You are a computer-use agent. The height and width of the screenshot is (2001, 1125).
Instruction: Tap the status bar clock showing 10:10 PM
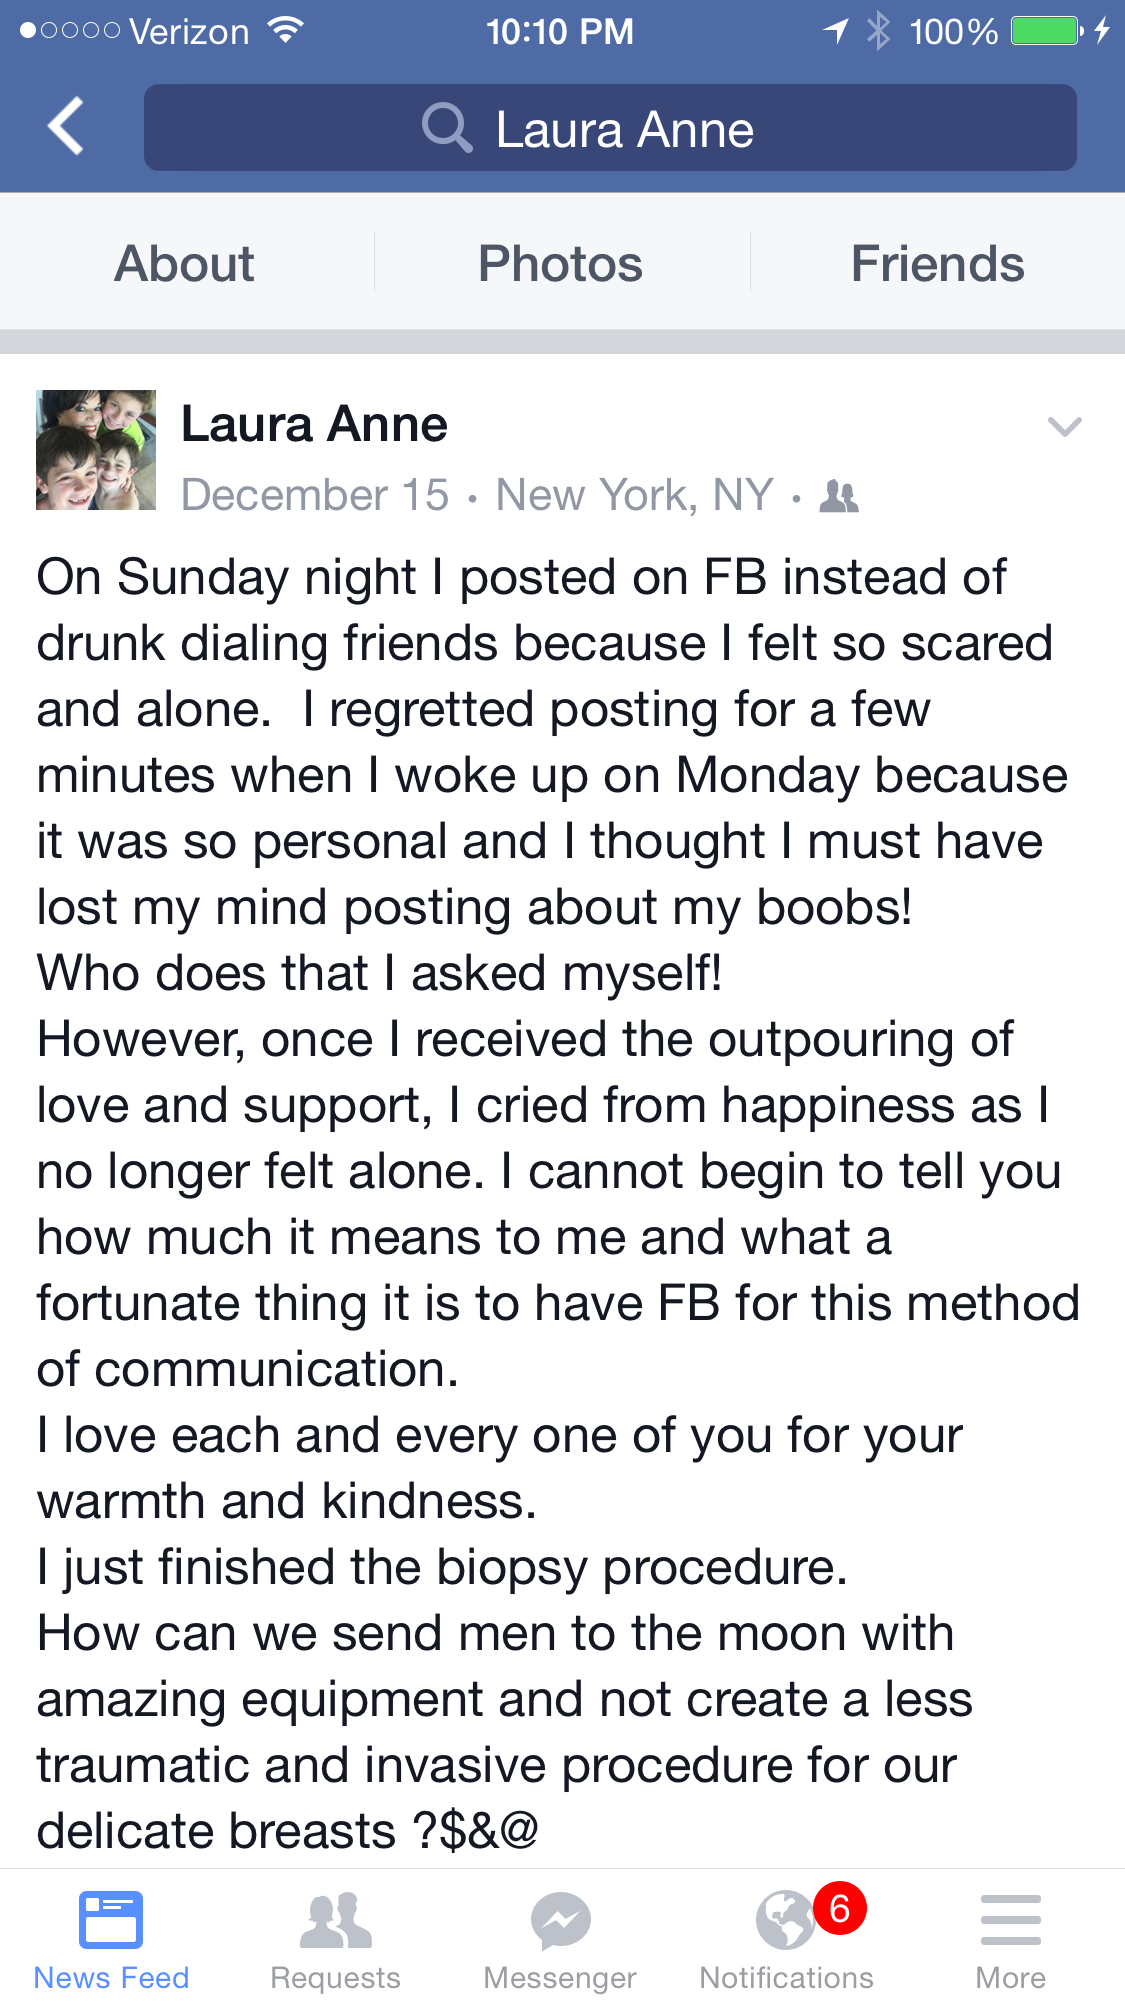point(560,31)
